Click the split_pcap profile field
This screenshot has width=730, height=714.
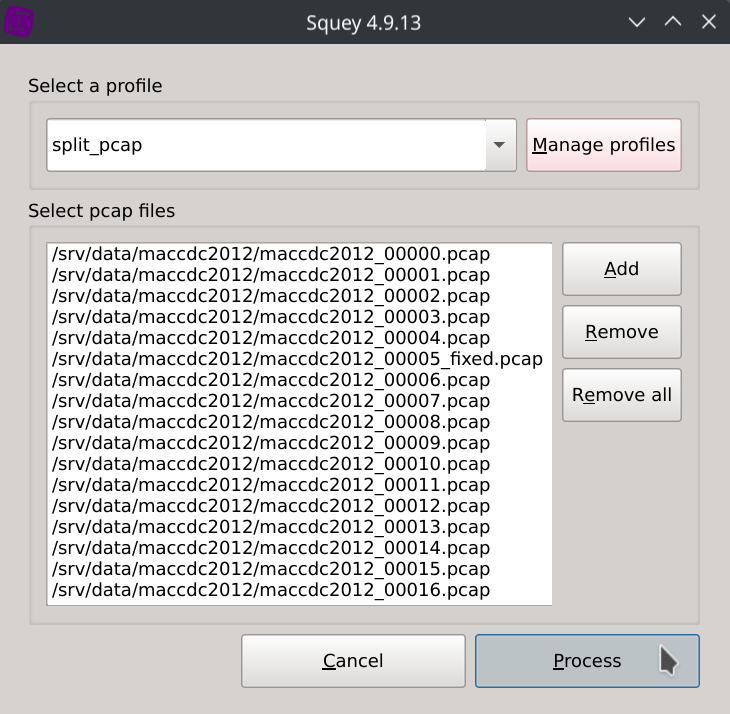click(x=265, y=145)
